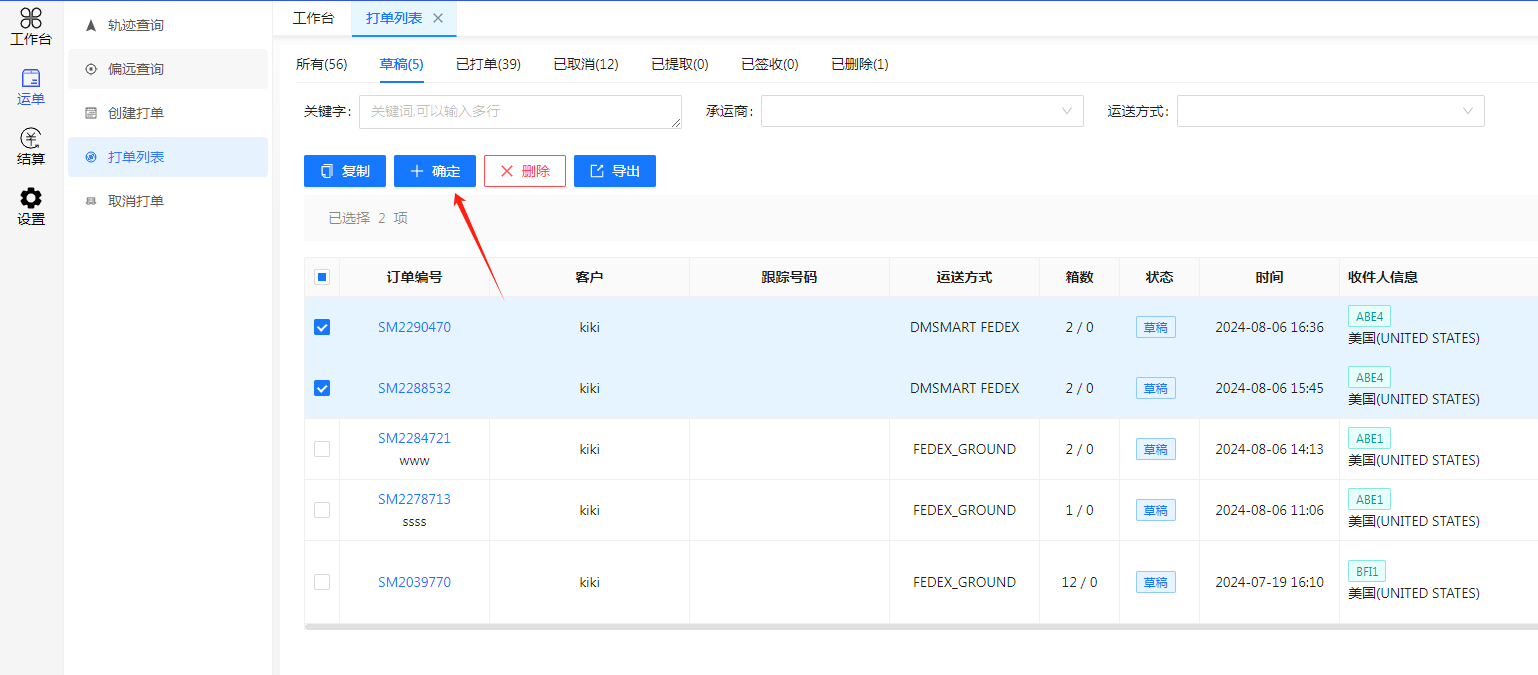Screen dimensions: 1538x675
Task: Switch to 已提取(0) tab
Action: click(680, 64)
